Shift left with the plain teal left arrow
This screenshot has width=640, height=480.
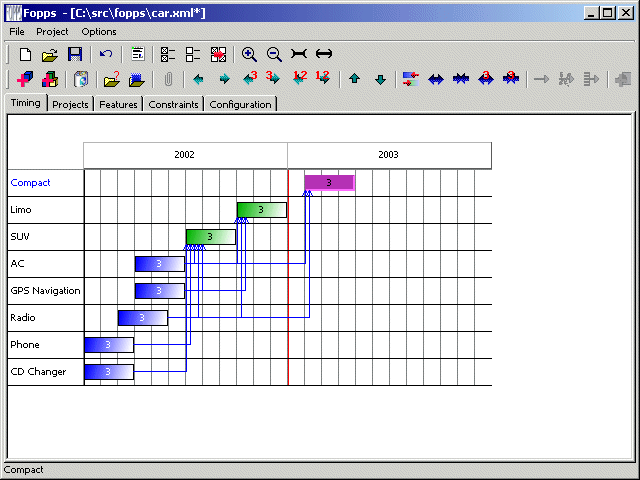[198, 79]
